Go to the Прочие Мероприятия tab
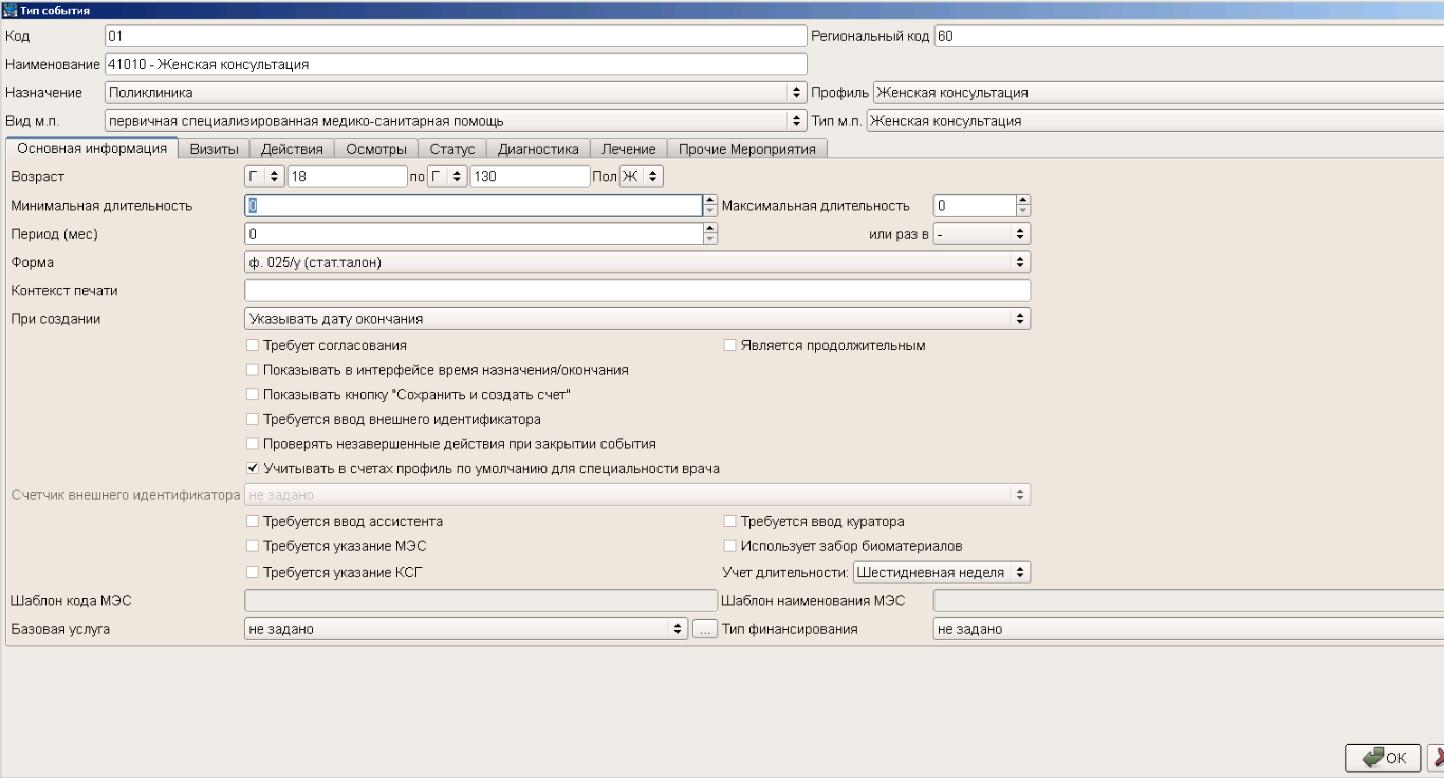 (x=747, y=149)
